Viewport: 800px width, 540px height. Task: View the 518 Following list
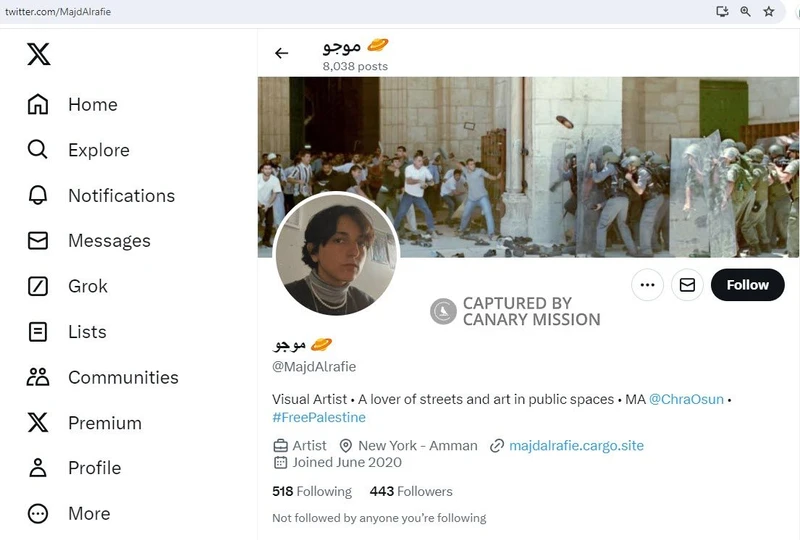point(312,492)
